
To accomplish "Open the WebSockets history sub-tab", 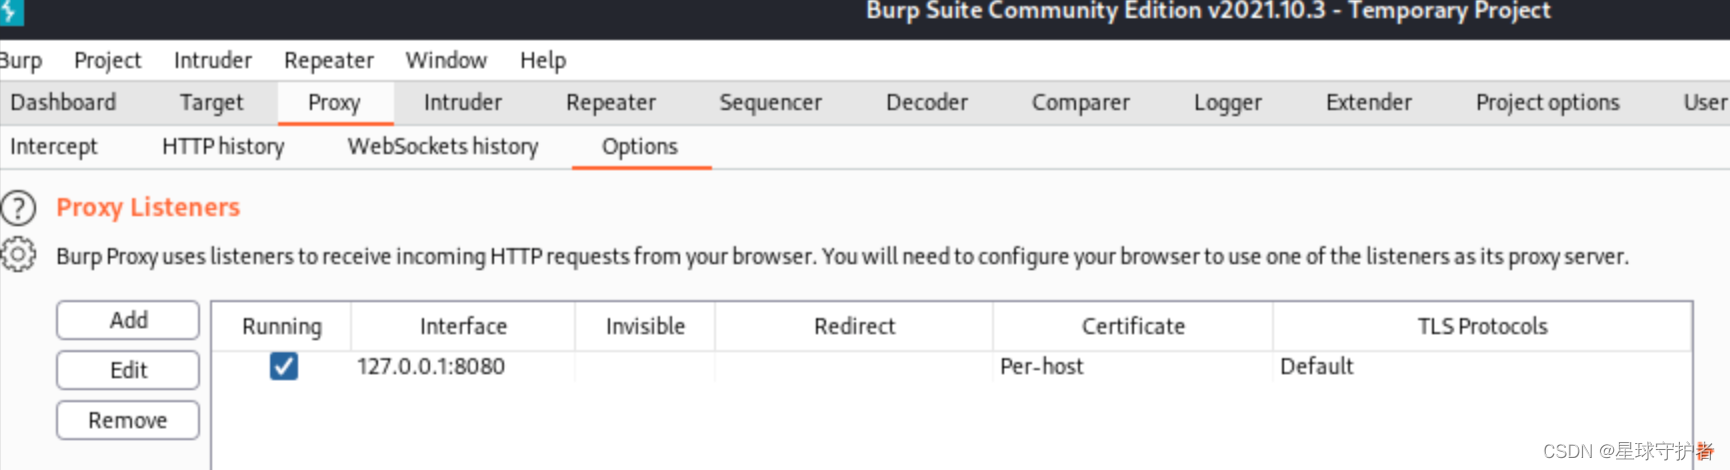I will pyautogui.click(x=443, y=147).
